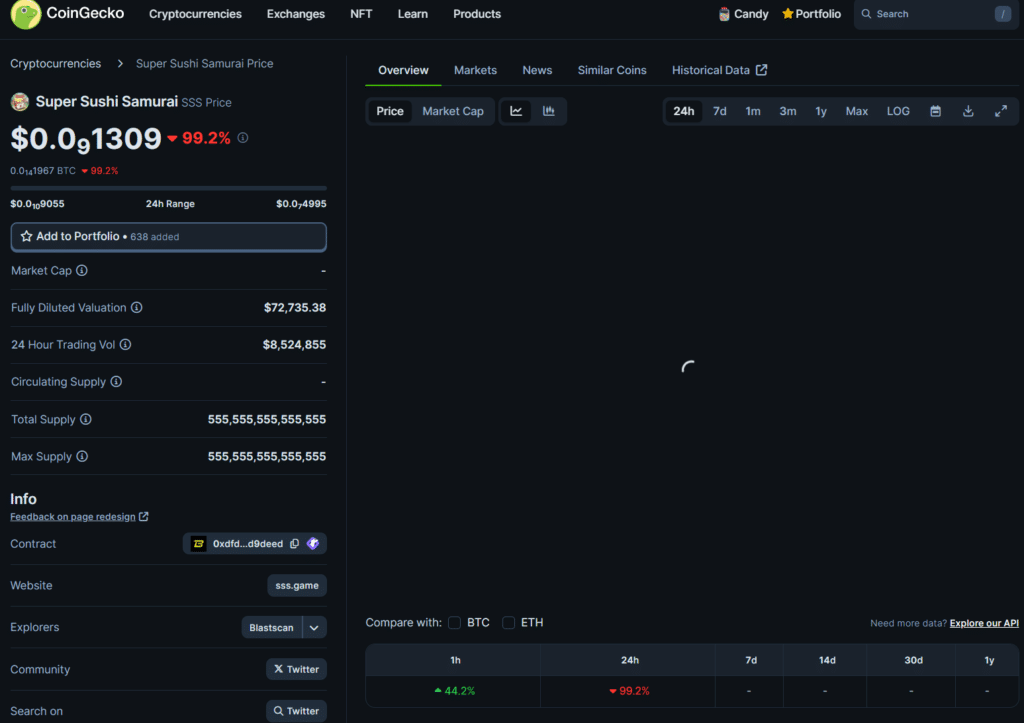Click the Total Supply info icon
Image resolution: width=1024 pixels, height=723 pixels.
click(x=86, y=419)
